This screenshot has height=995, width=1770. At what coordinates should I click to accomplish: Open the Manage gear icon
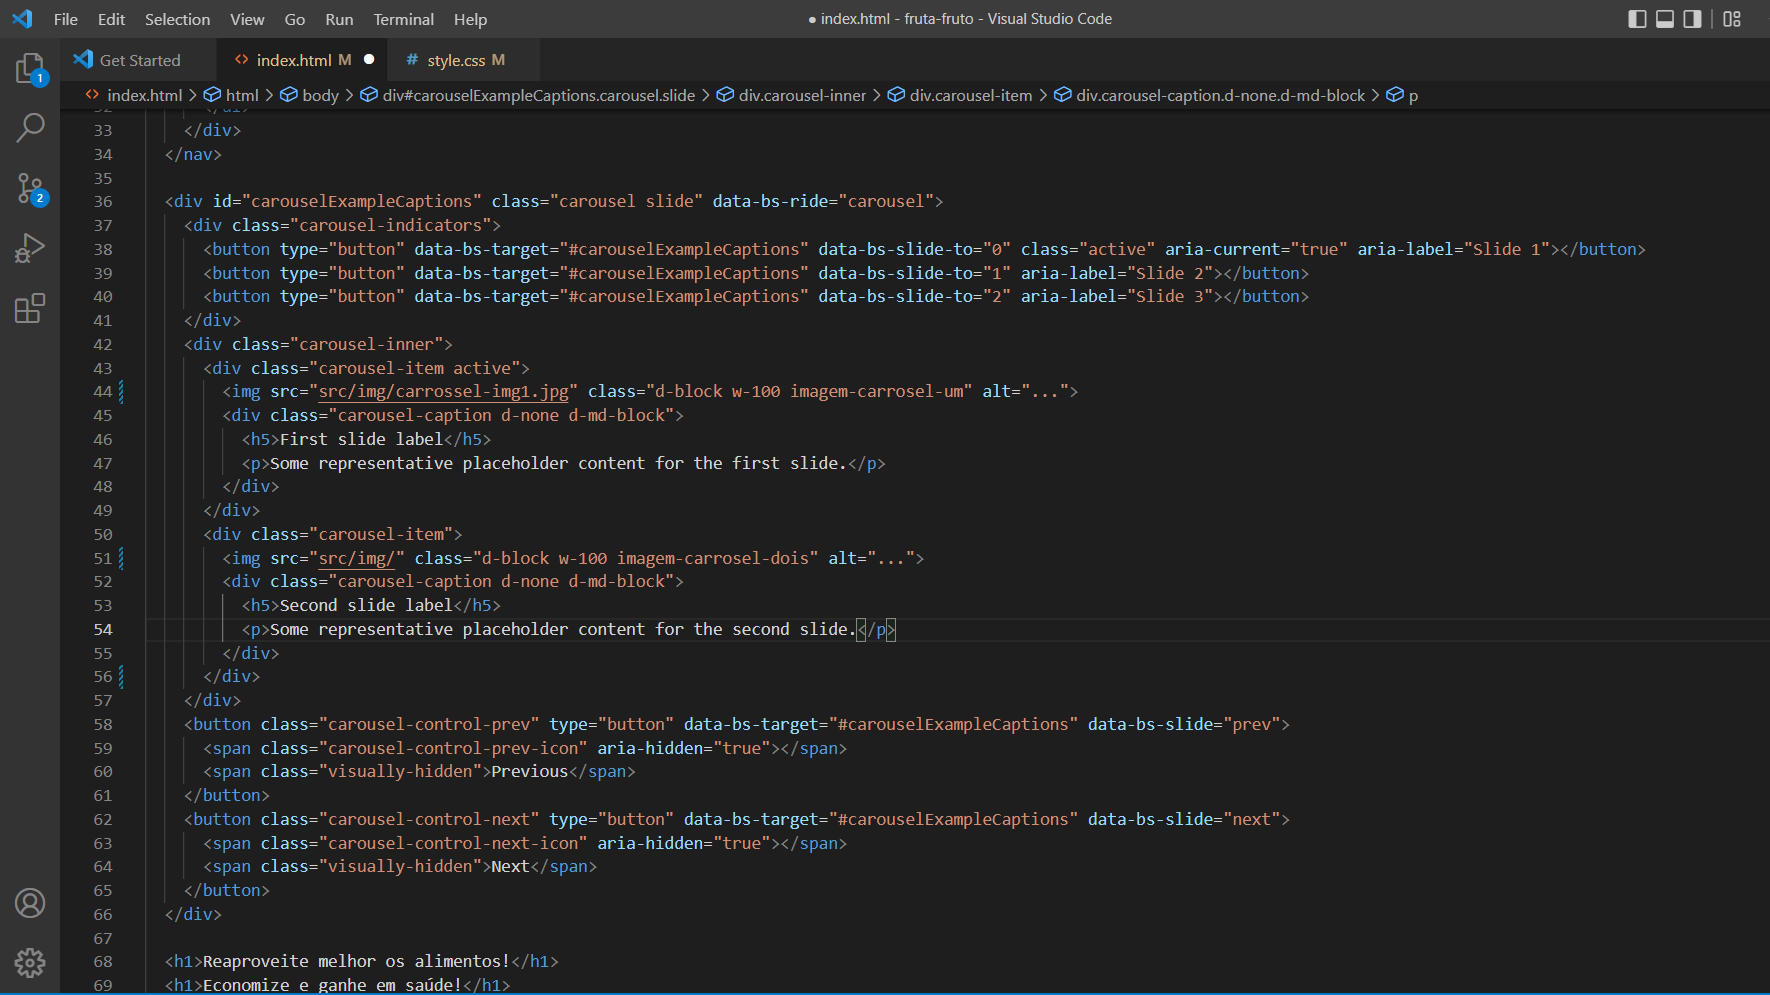30,963
